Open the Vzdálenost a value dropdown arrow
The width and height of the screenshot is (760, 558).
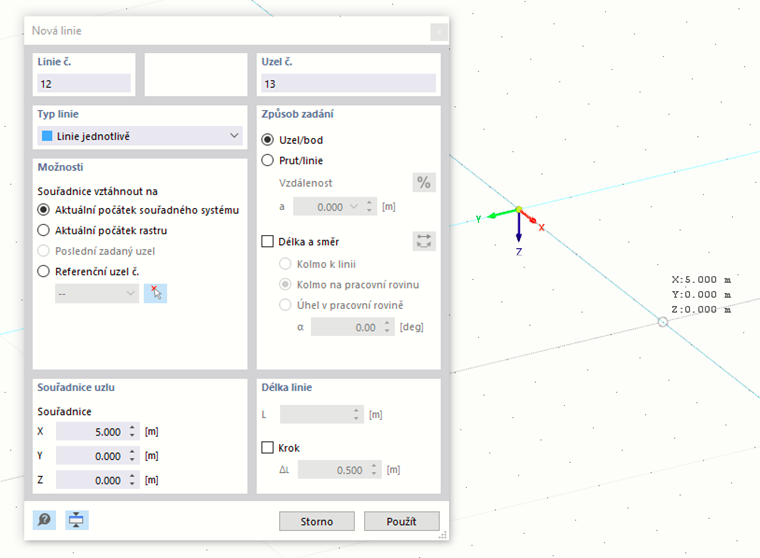pos(354,207)
